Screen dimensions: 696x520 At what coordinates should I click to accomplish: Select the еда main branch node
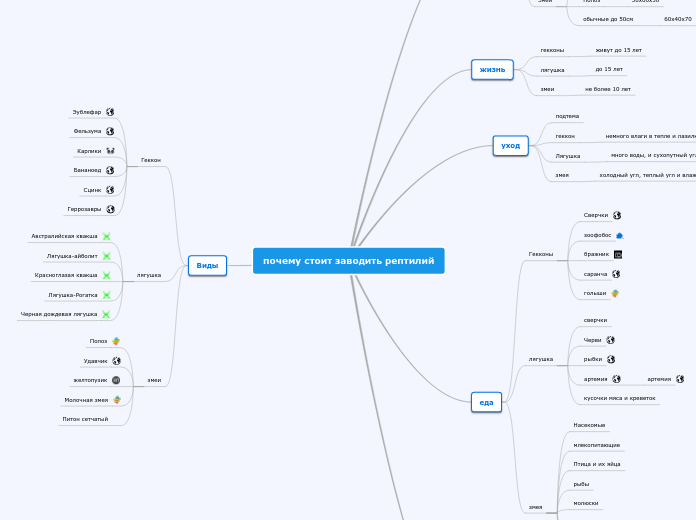coord(486,402)
